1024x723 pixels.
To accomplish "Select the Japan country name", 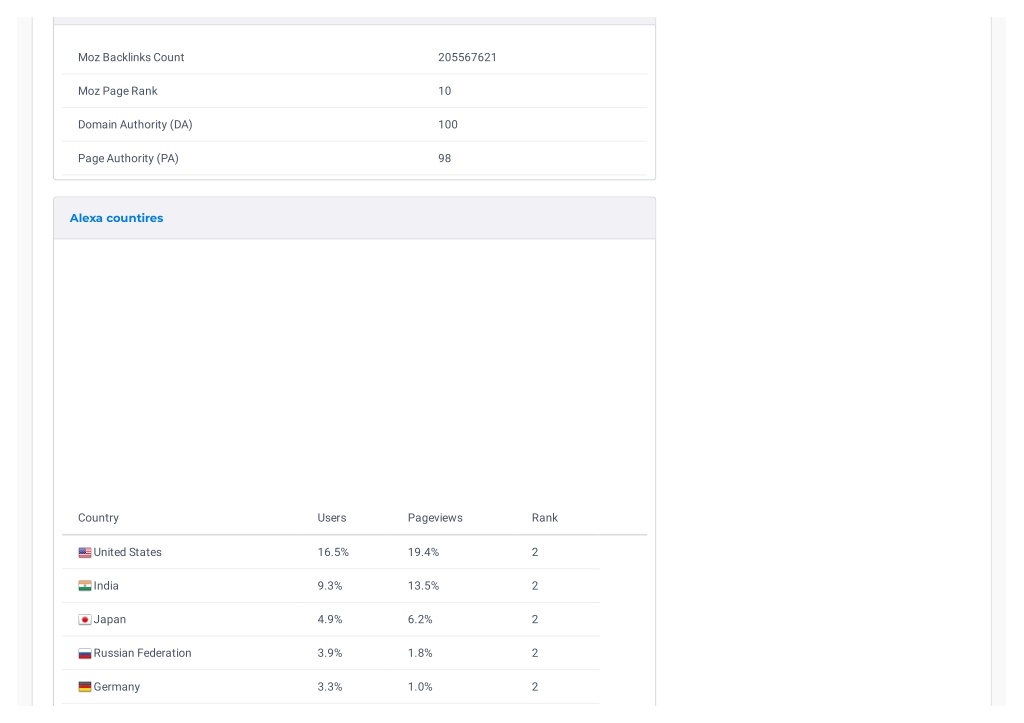I will [x=110, y=620].
